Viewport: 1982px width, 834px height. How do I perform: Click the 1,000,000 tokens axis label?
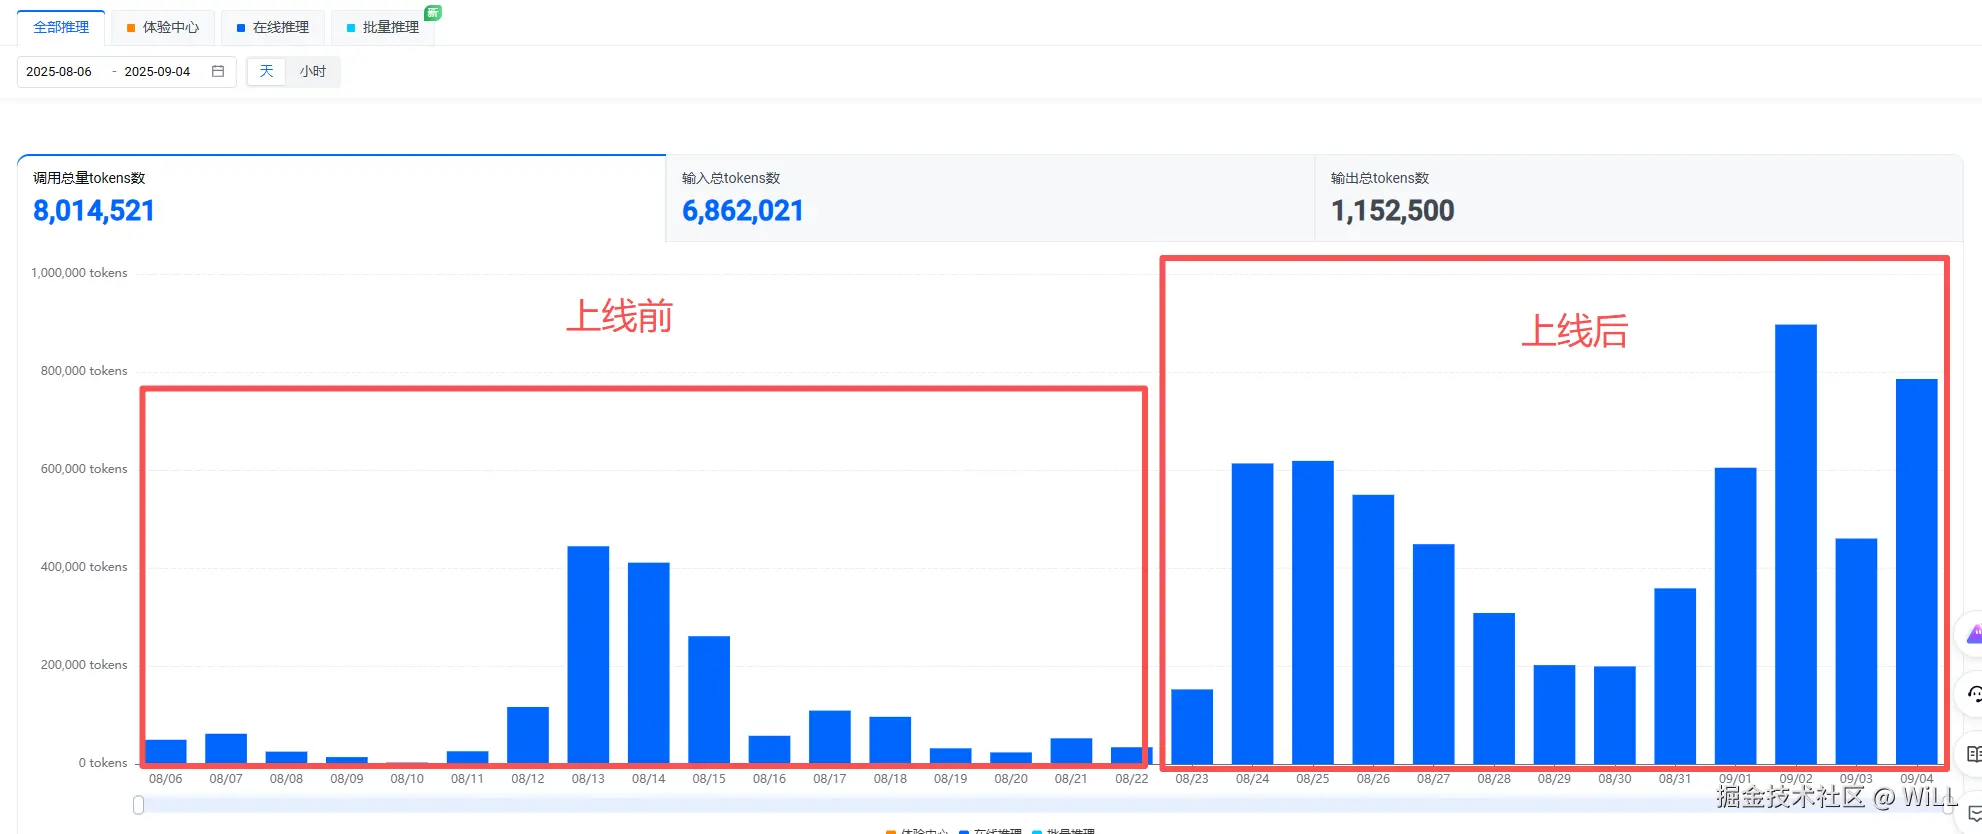(79, 273)
